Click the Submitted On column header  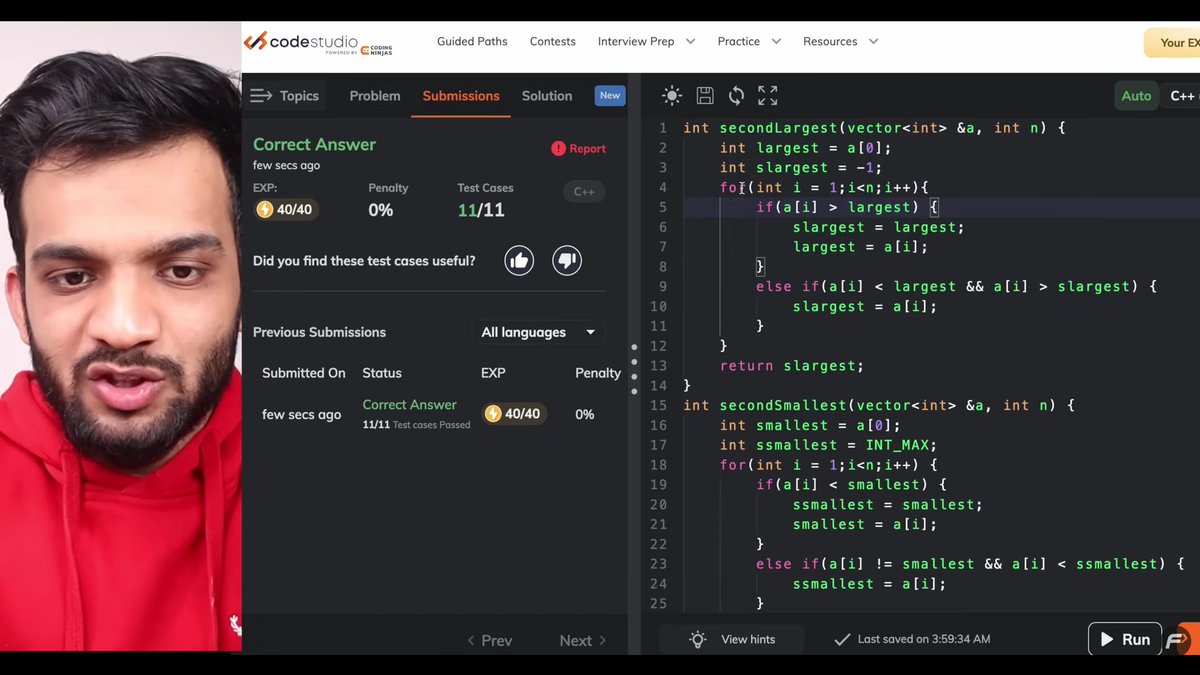coord(304,373)
